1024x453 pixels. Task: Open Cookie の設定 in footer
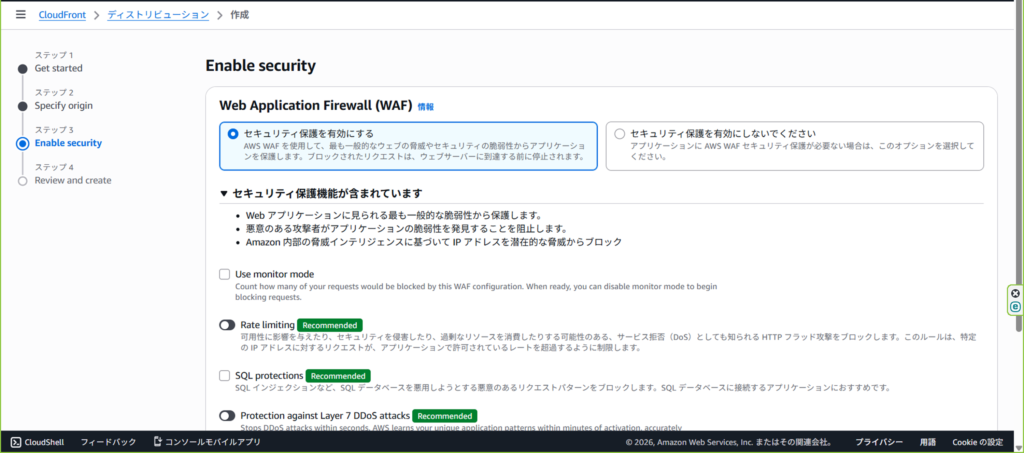977,442
